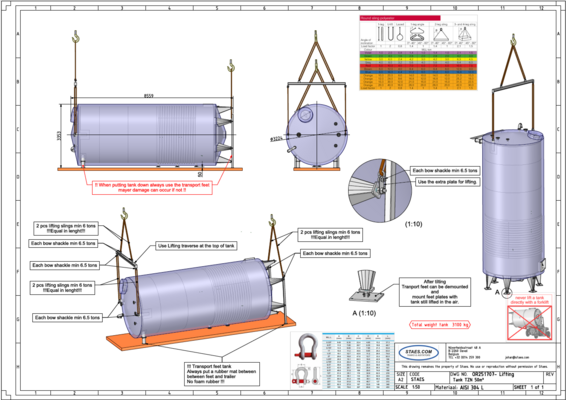This screenshot has height=400, width=566.
Task: Select the U-lift sling icon
Action: (x=390, y=34)
